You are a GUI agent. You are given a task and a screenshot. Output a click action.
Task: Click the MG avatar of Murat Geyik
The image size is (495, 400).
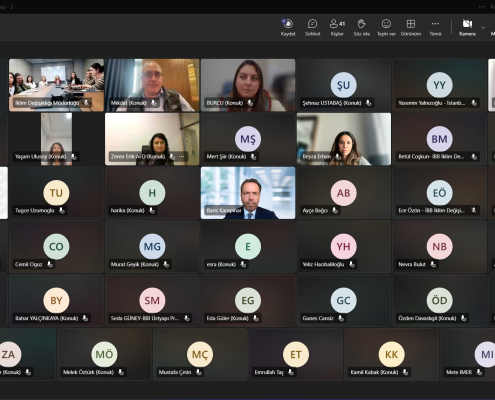[x=152, y=246]
